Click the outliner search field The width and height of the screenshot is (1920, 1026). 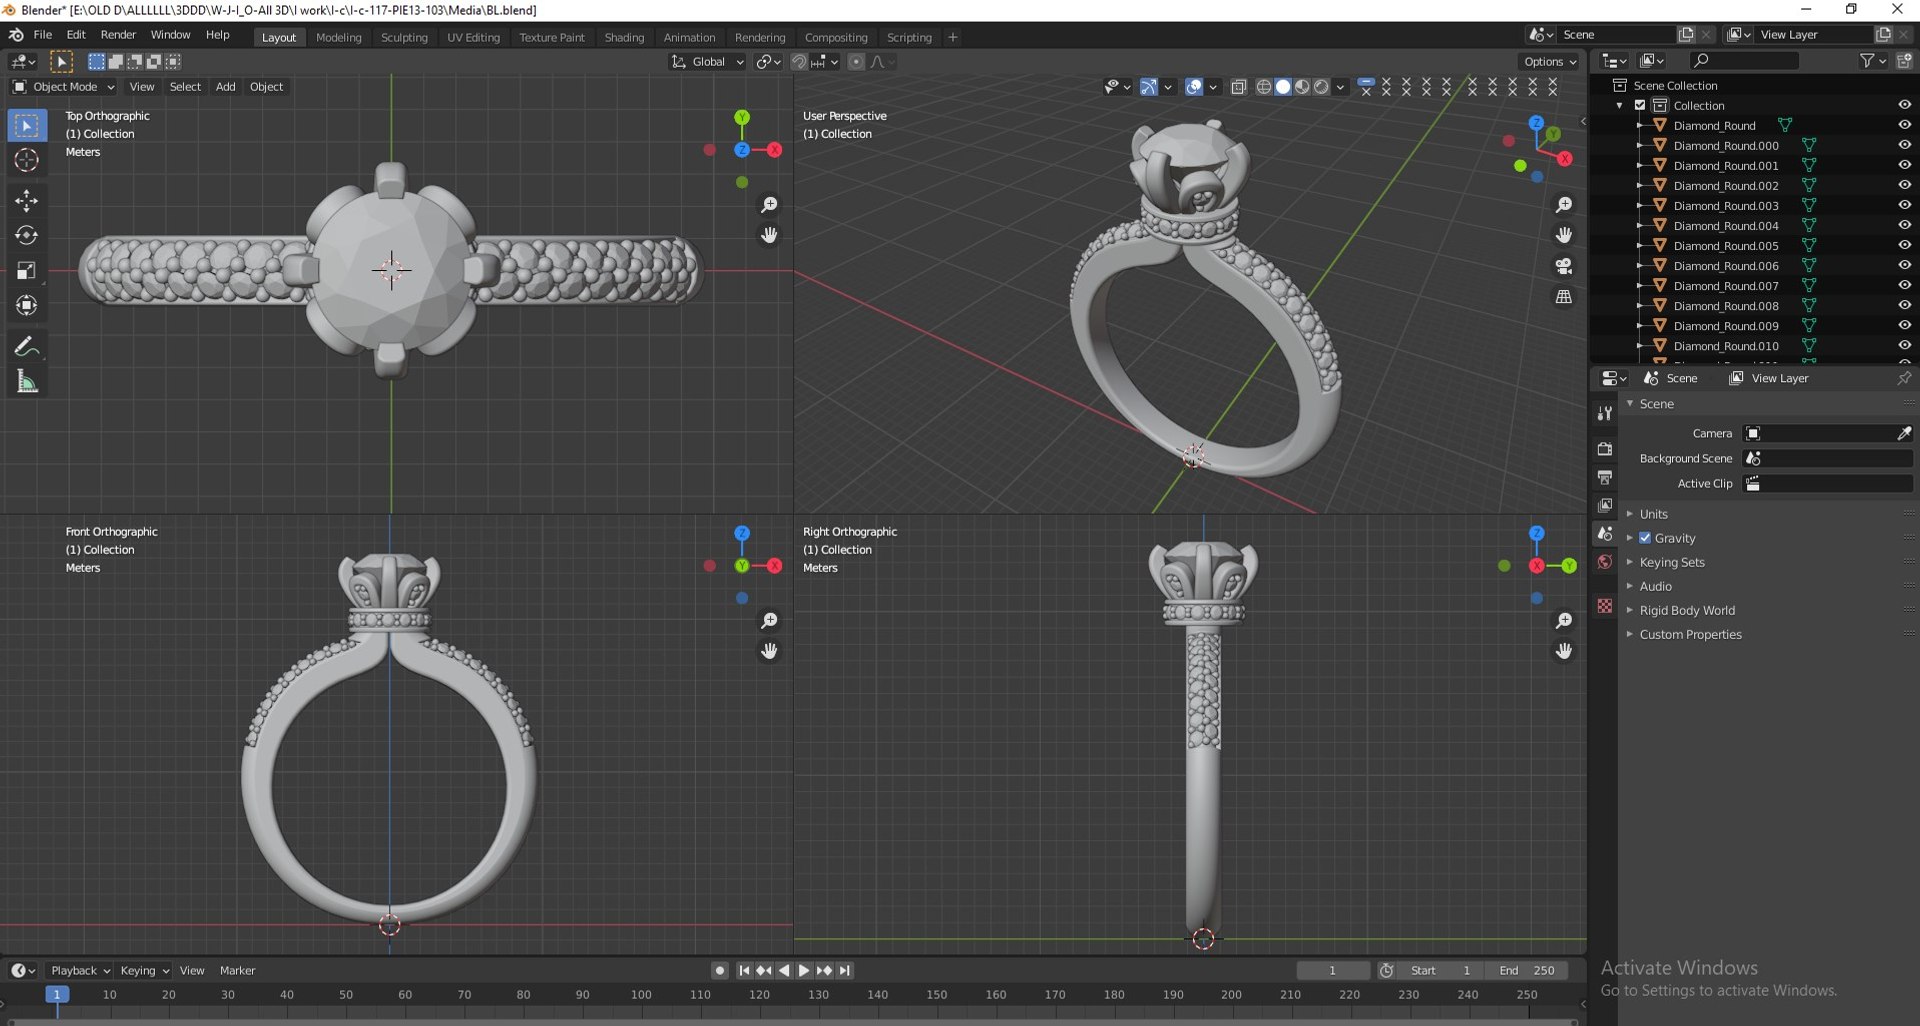tap(1744, 62)
